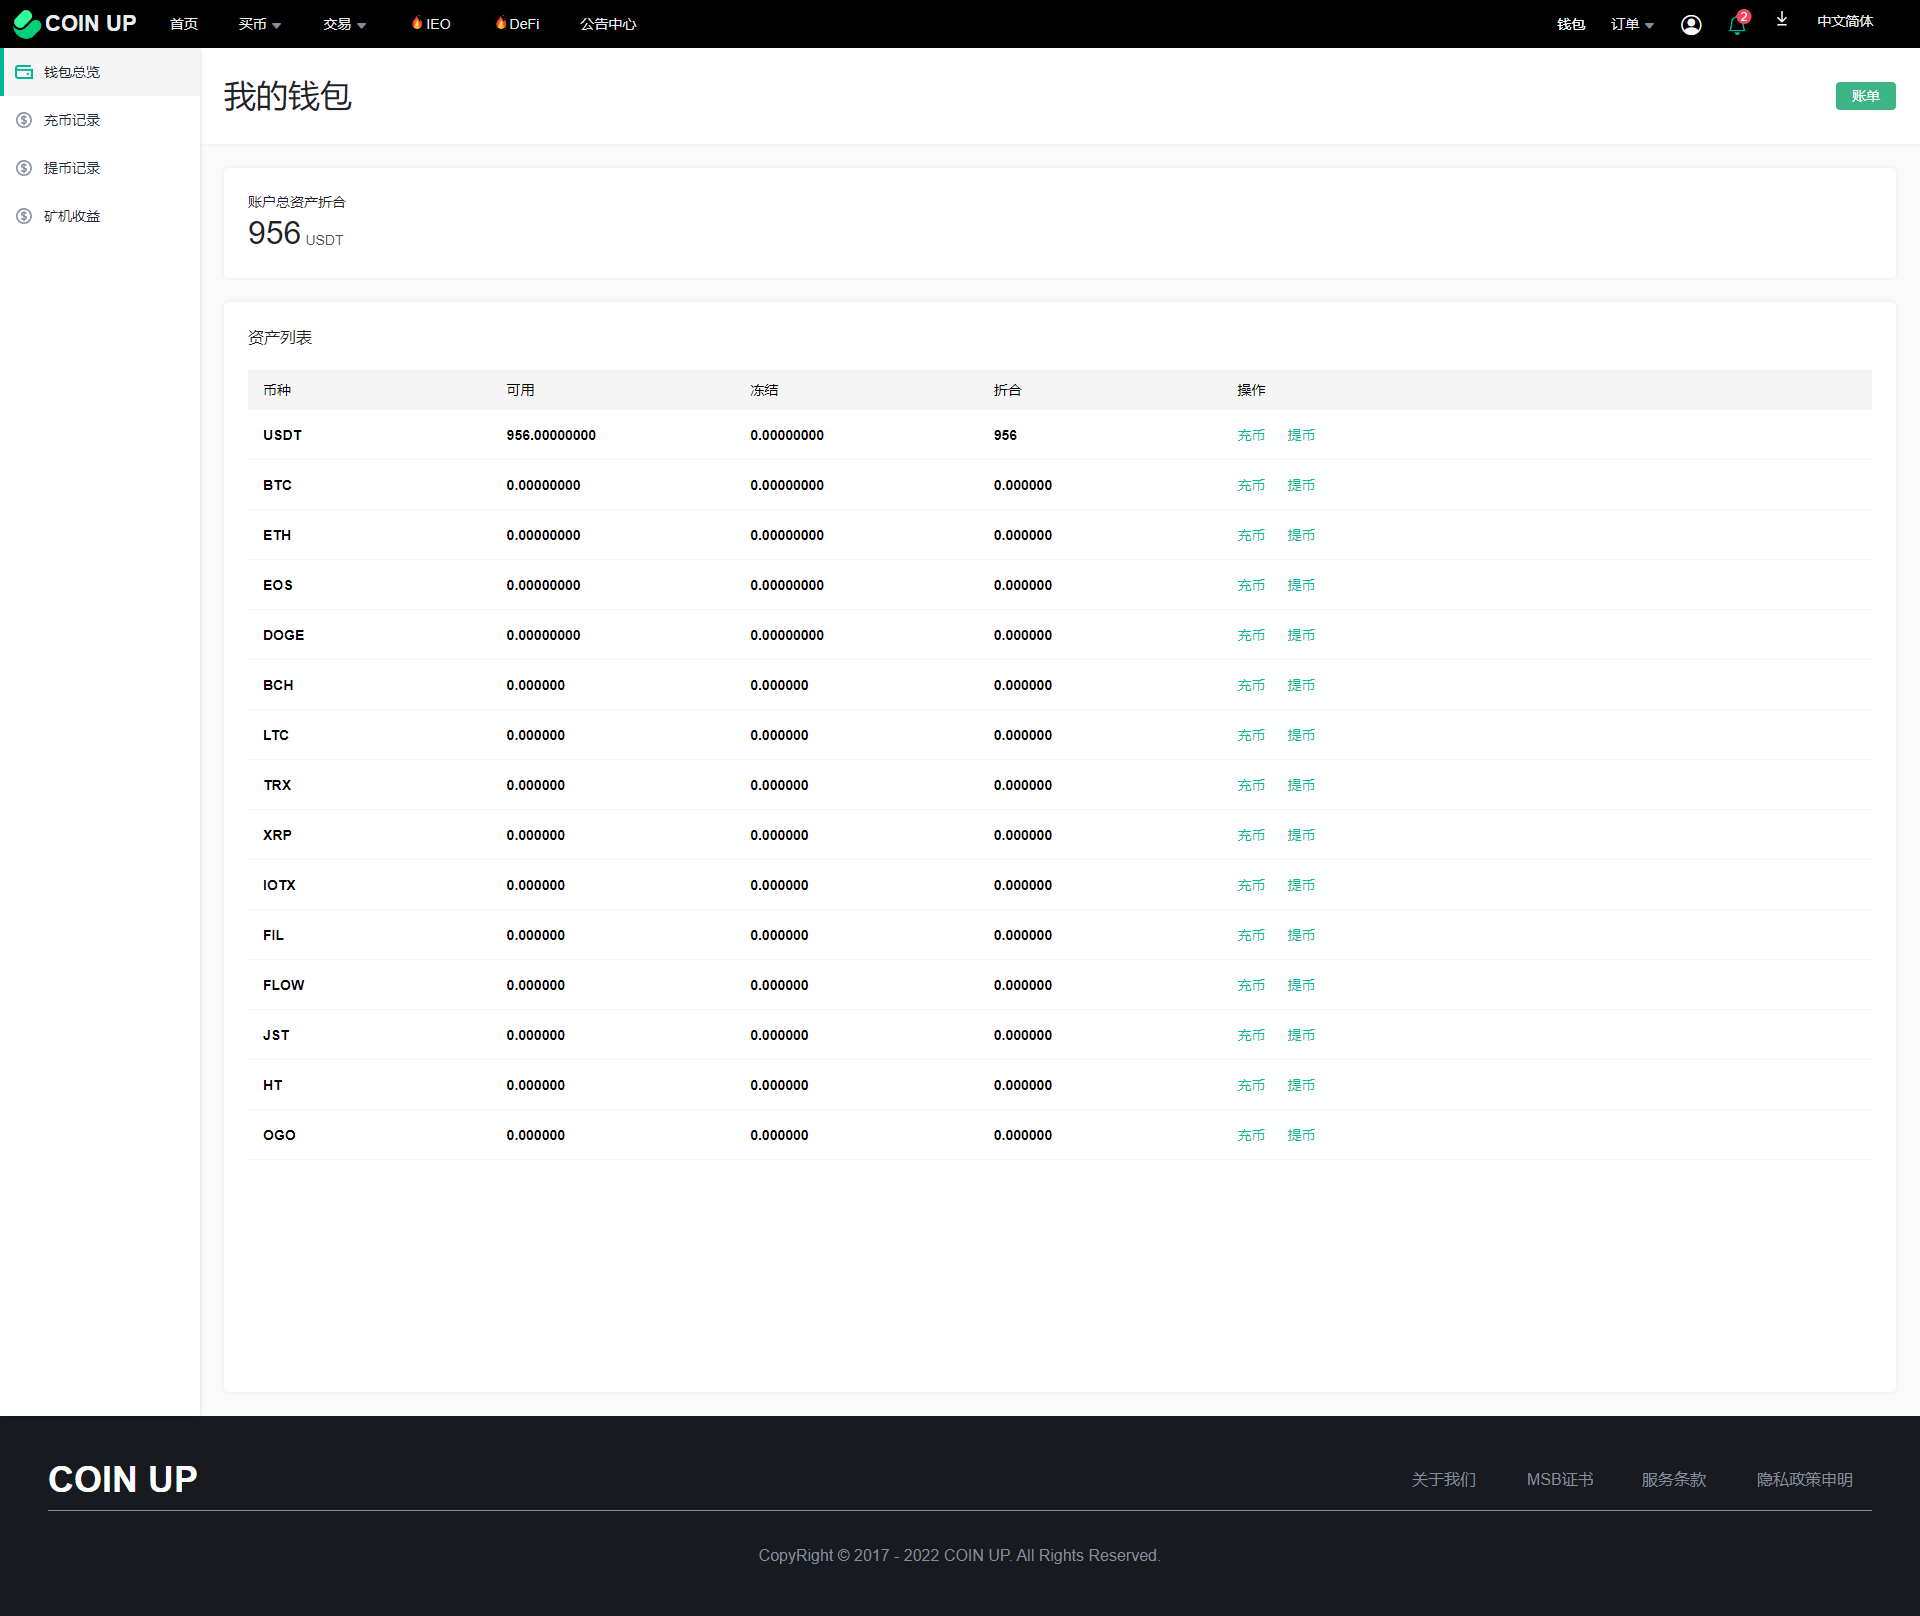Open the DeFi menu item
Viewport: 1920px width, 1616px height.
pyautogui.click(x=517, y=24)
